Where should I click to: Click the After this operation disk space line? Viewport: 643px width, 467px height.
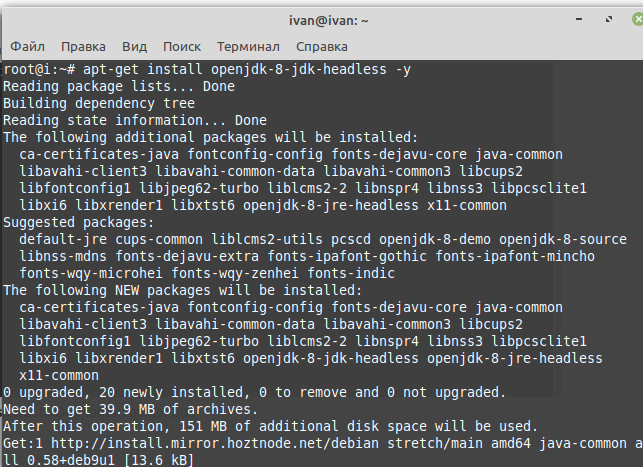[x=270, y=426]
